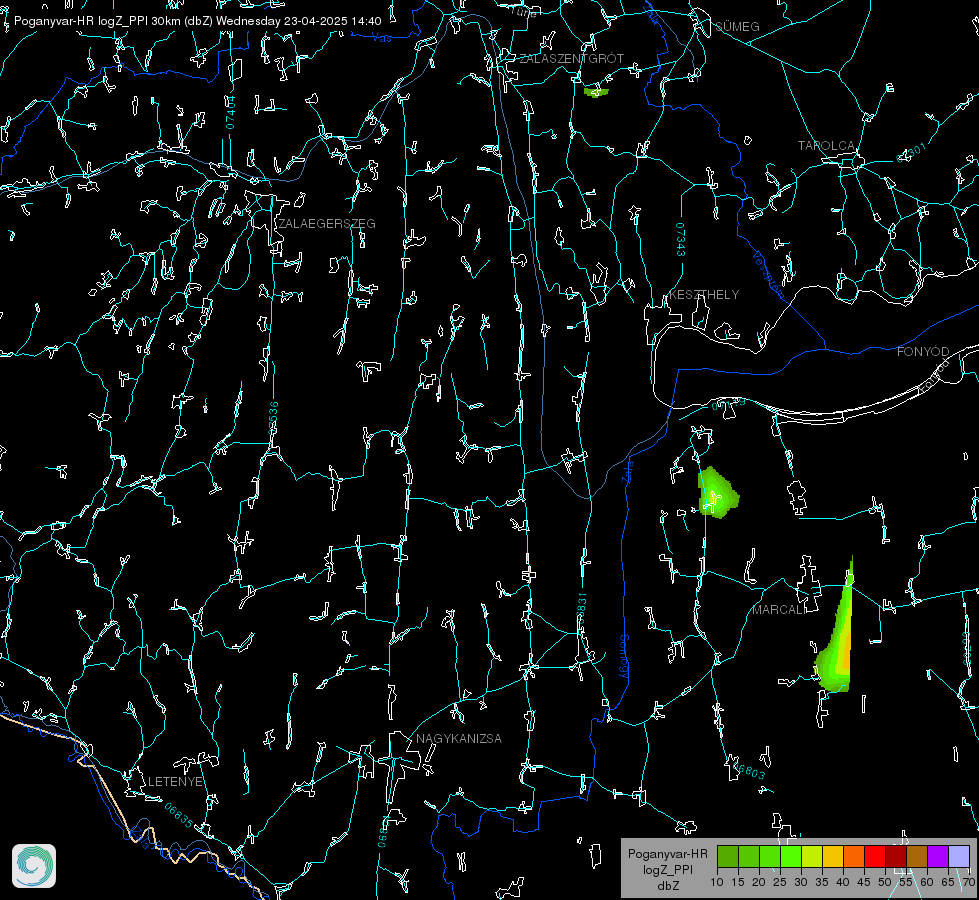Select the 15–20 dBZ green legend swatch

point(749,856)
